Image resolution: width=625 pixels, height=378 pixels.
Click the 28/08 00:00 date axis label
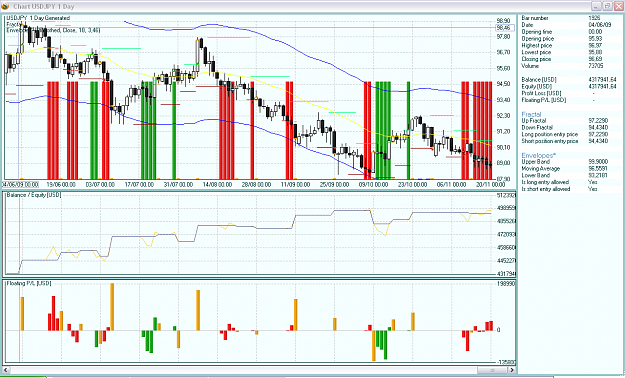coord(256,185)
